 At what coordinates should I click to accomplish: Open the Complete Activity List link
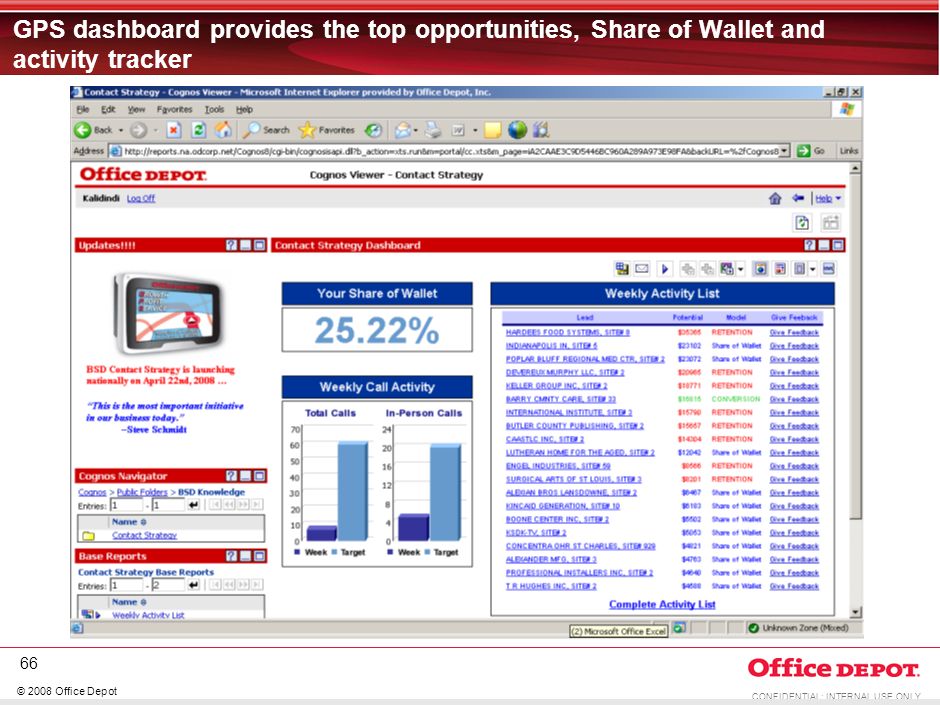point(662,604)
